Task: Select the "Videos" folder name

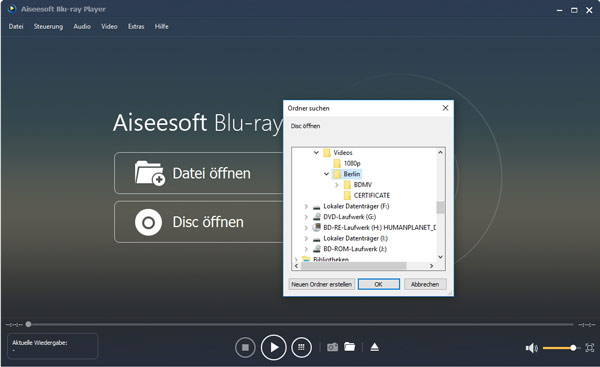Action: [x=343, y=153]
